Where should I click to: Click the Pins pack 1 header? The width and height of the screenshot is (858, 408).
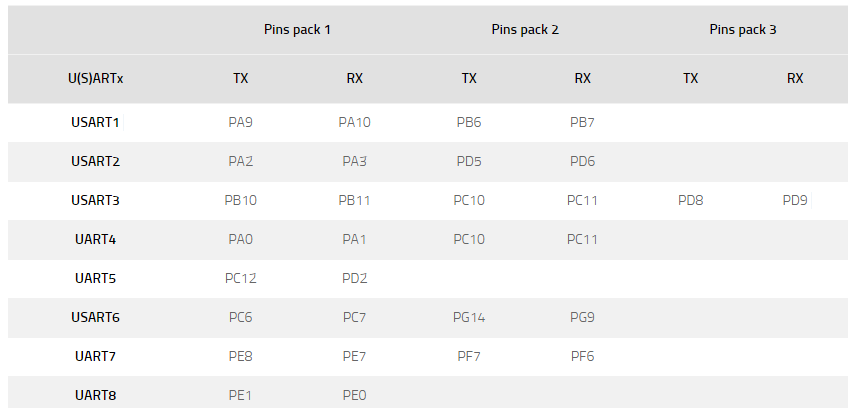tap(297, 30)
